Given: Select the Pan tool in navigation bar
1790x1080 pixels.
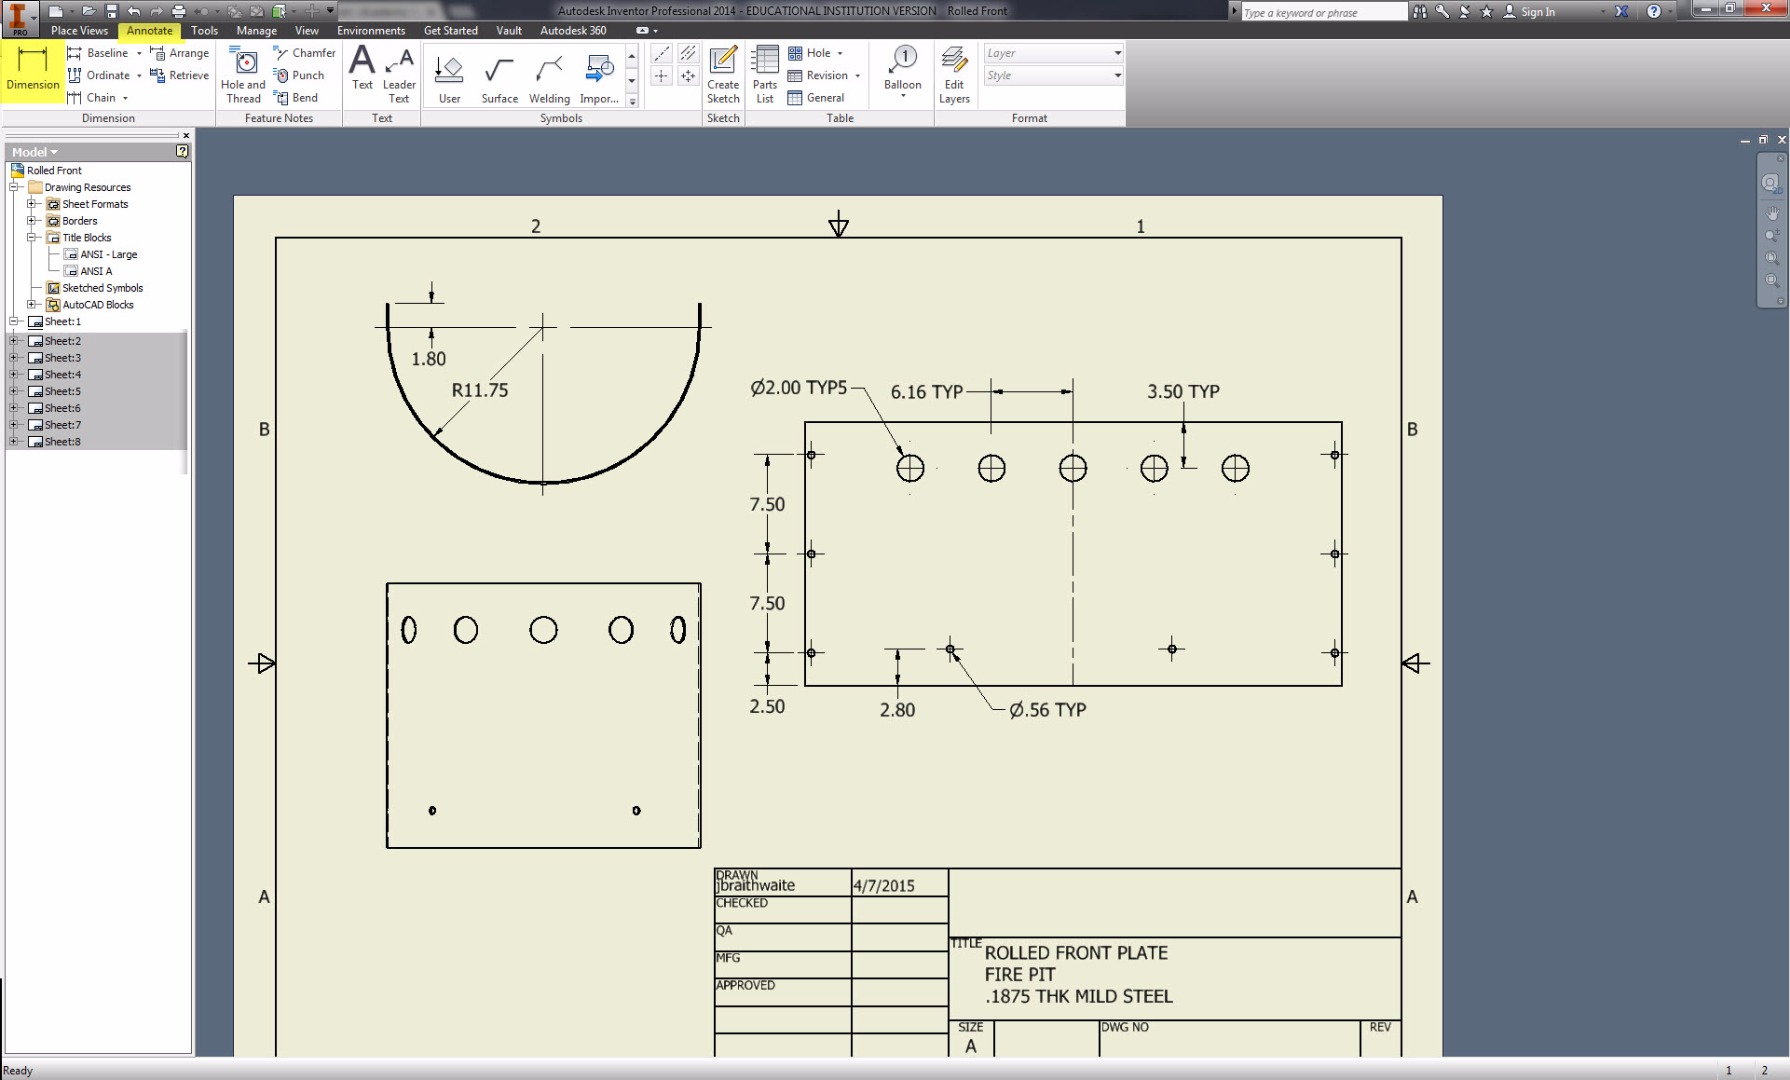Looking at the screenshot, I should pos(1772,213).
